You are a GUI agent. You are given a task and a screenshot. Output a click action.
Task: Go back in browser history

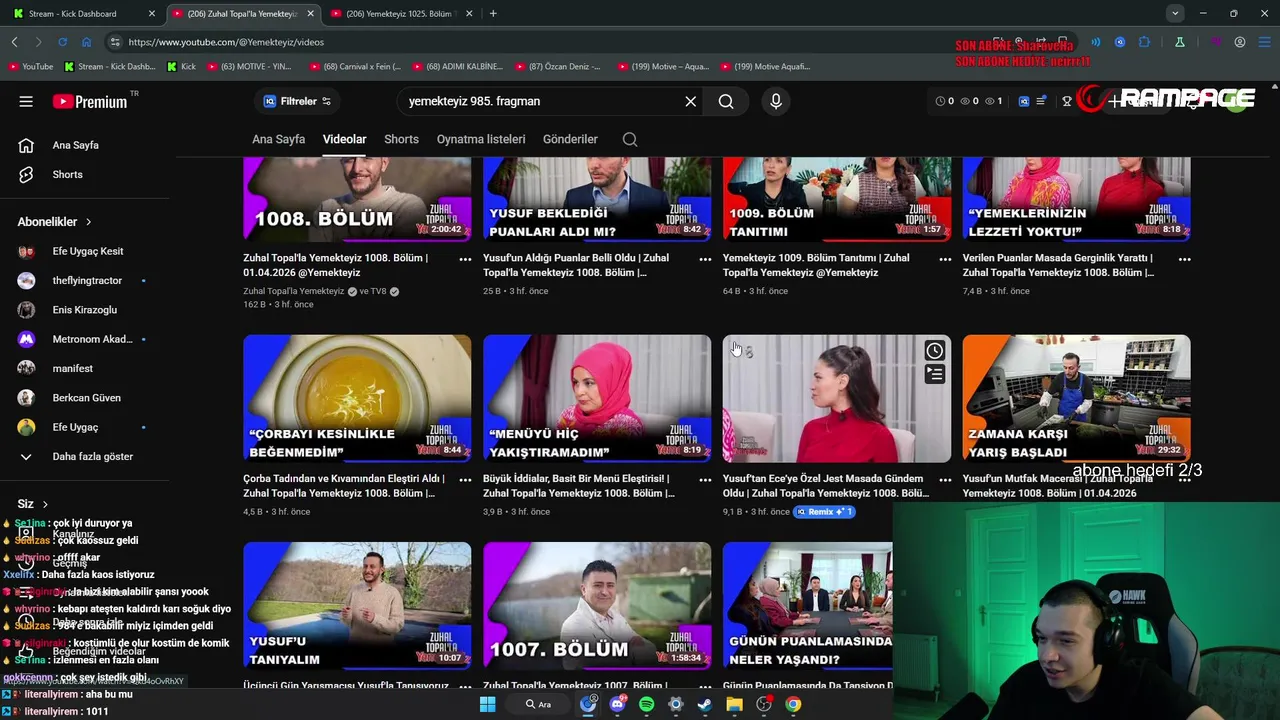[x=14, y=42]
